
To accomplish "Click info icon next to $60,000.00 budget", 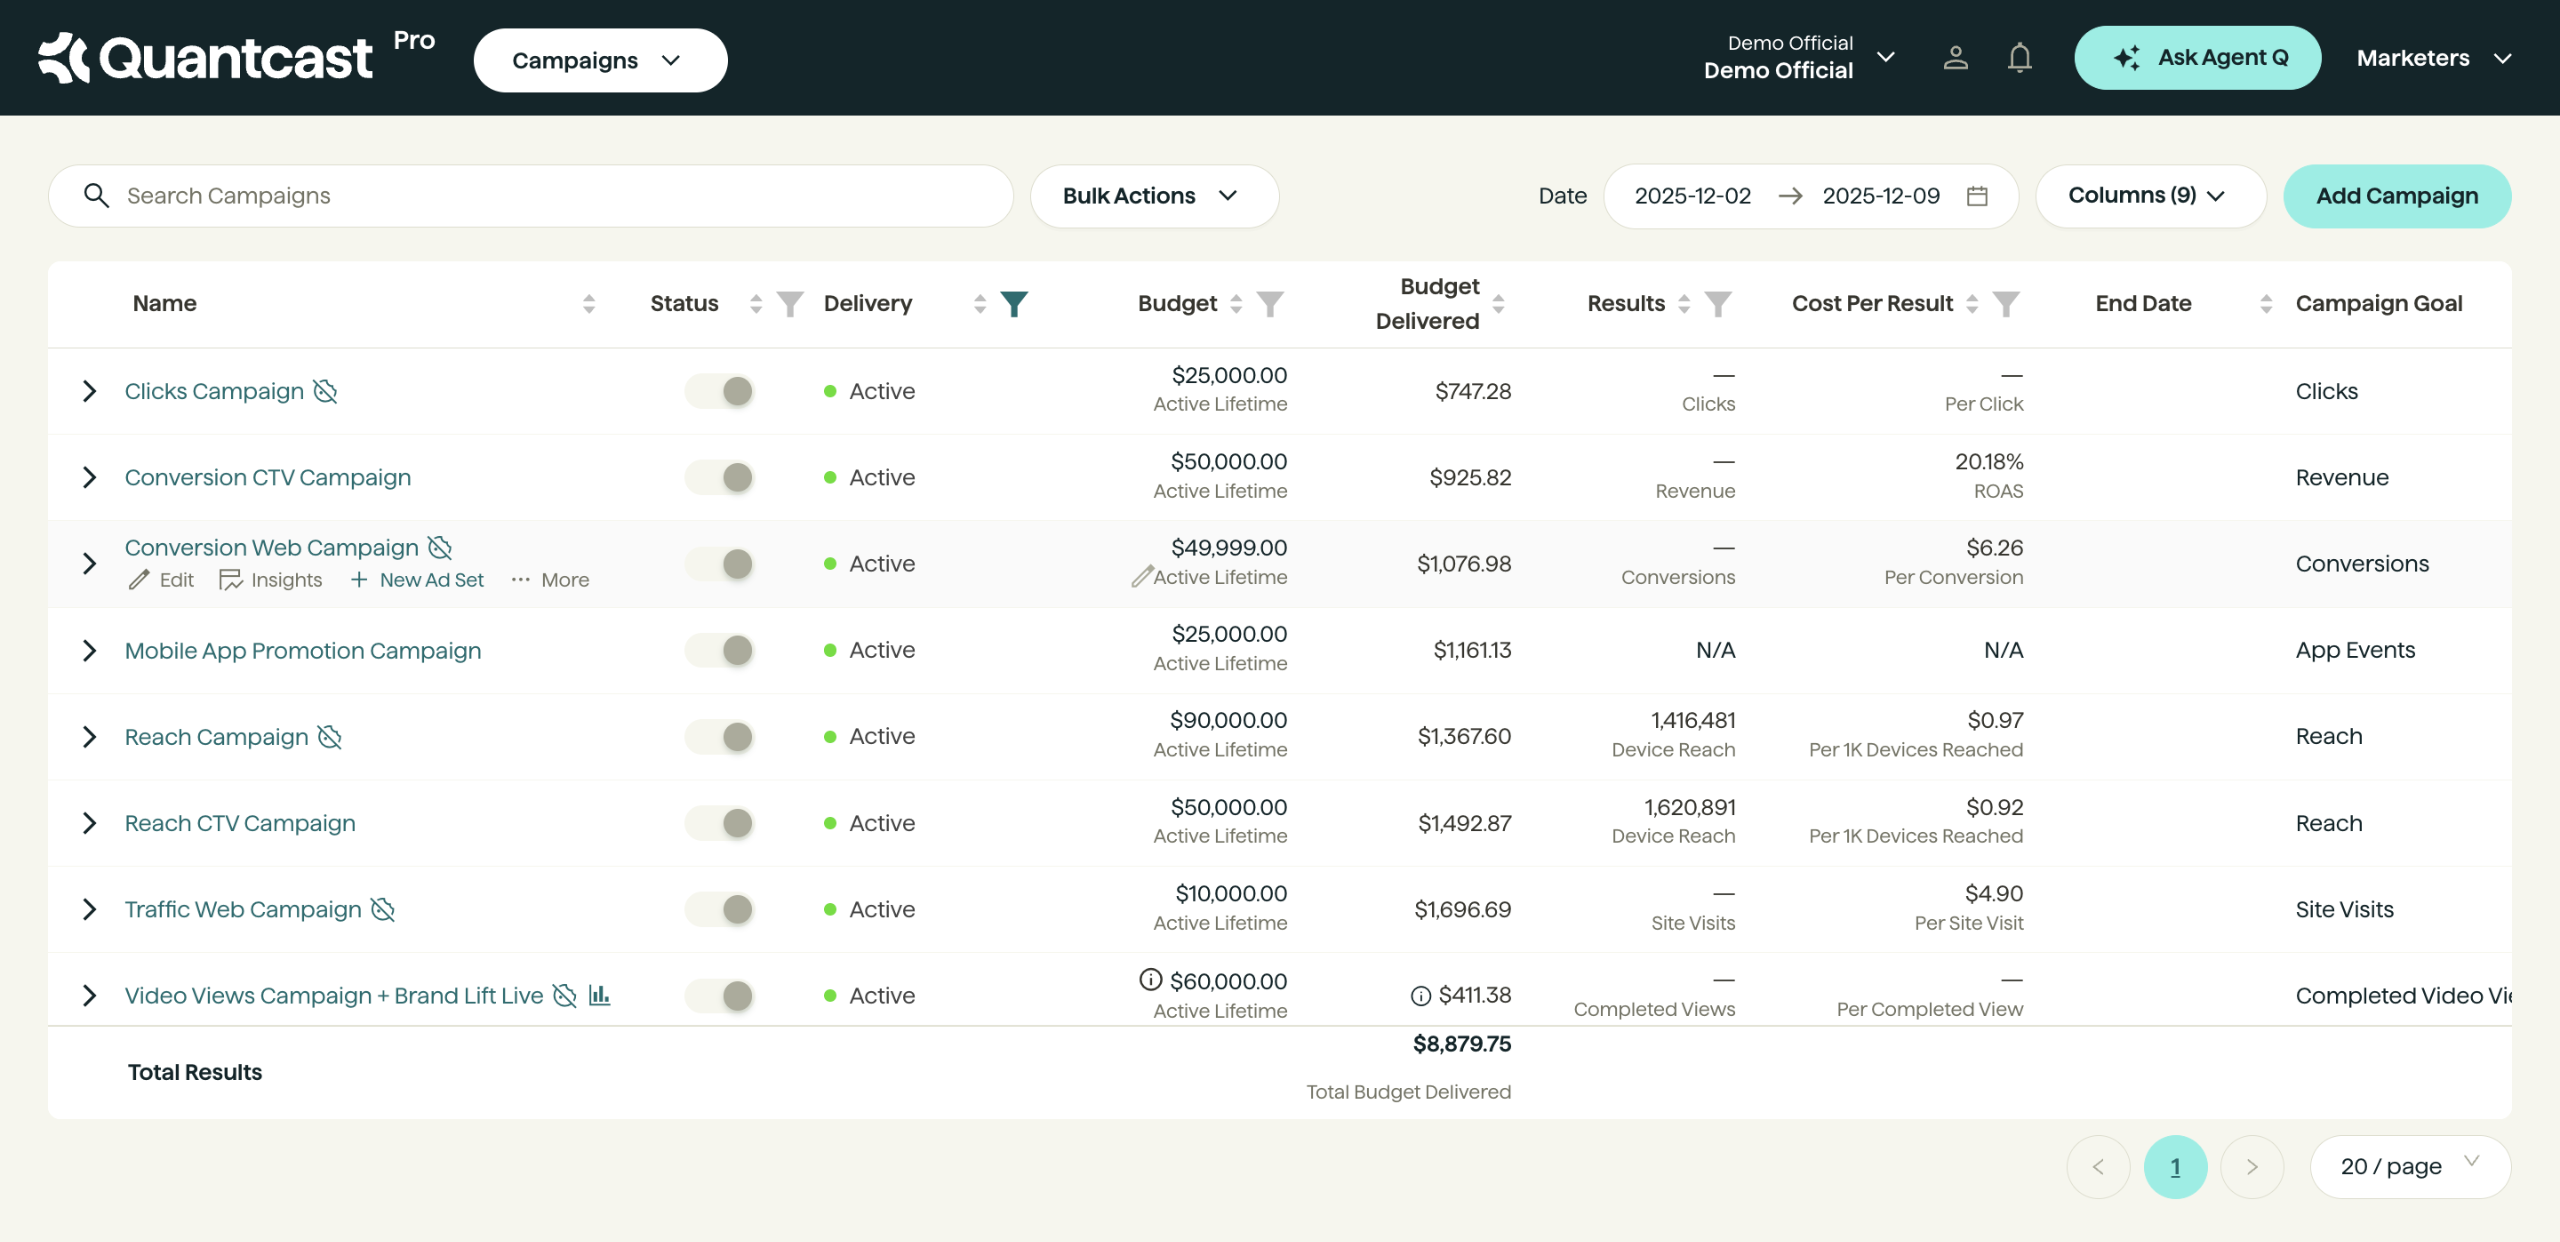I will point(1150,980).
